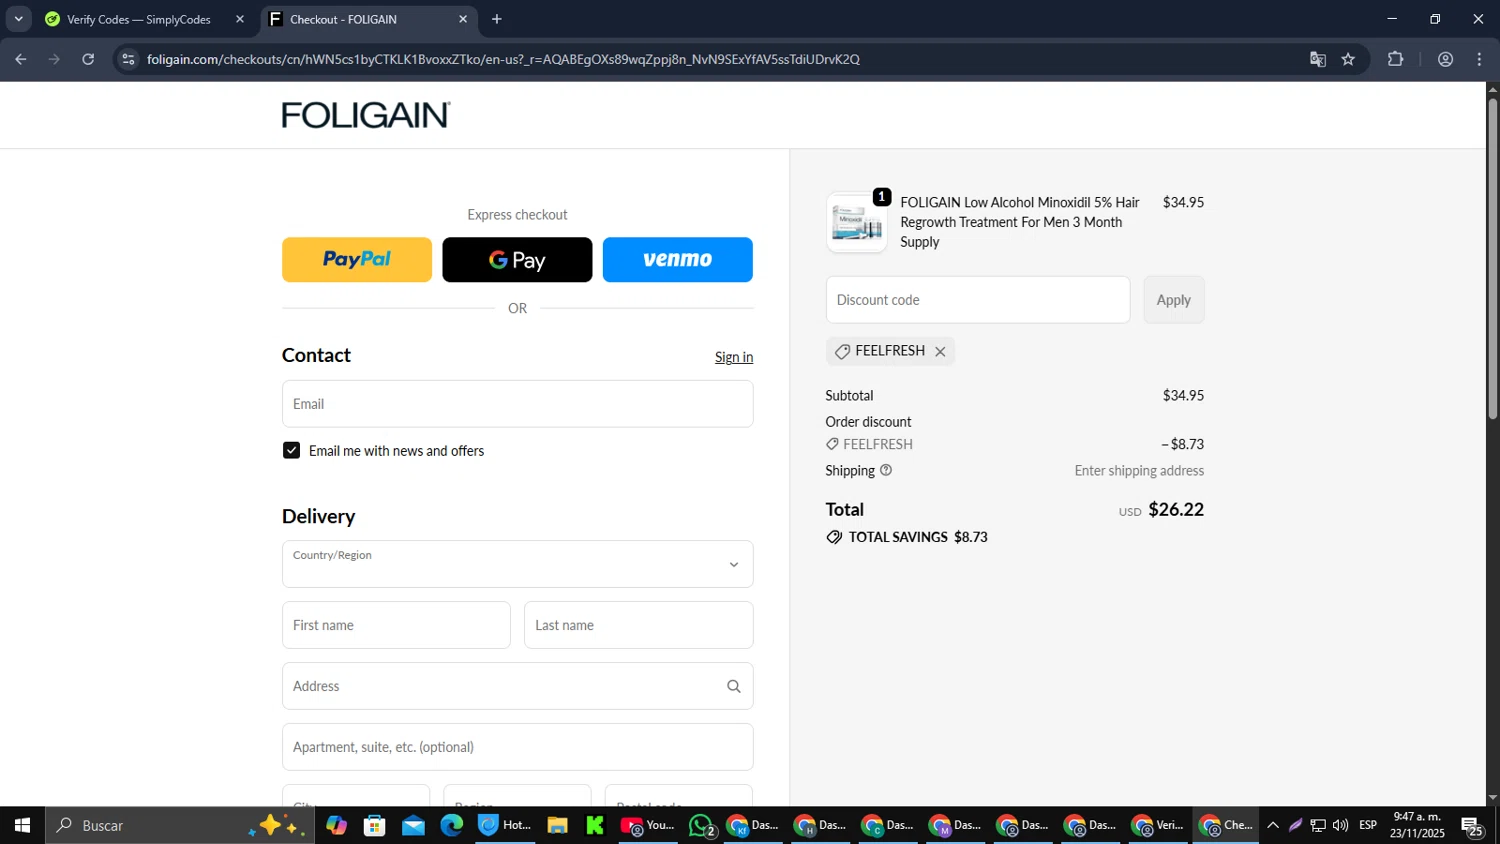Reload the checkout page
1500x844 pixels.
pos(88,59)
